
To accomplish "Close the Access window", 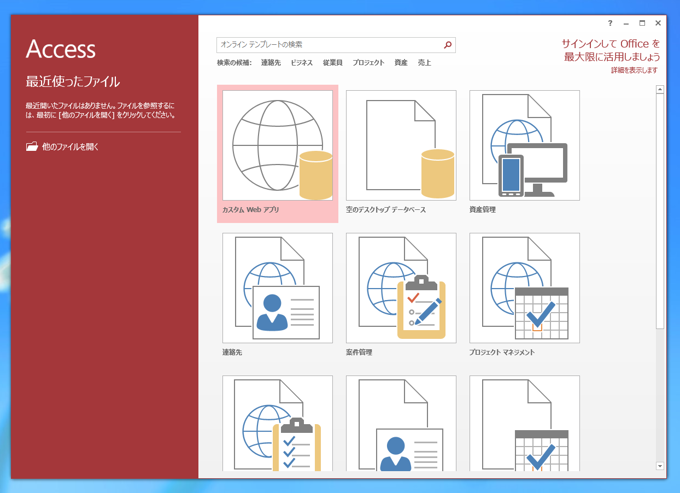I will pyautogui.click(x=658, y=23).
